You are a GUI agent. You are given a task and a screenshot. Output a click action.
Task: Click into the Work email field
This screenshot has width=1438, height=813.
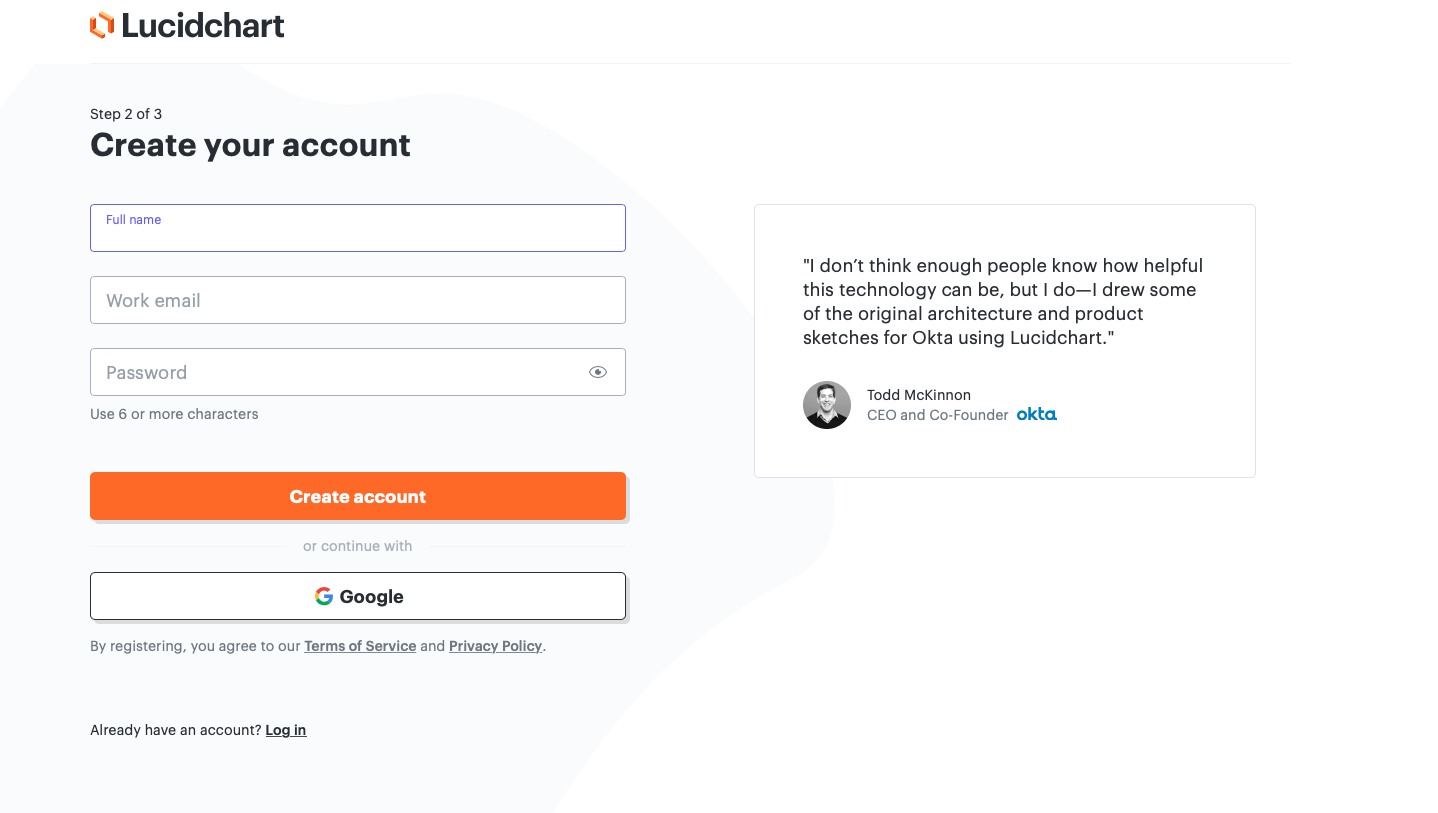click(357, 300)
